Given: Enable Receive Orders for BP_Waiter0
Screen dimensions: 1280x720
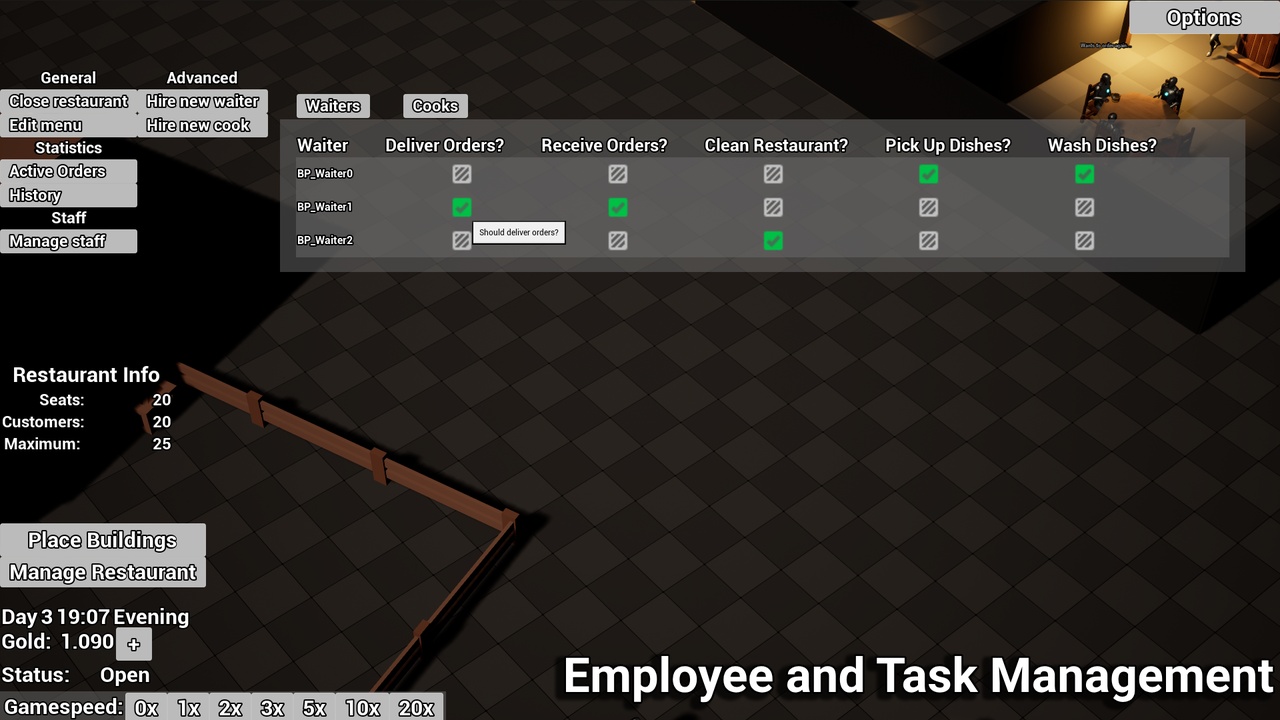Looking at the screenshot, I should pyautogui.click(x=617, y=174).
